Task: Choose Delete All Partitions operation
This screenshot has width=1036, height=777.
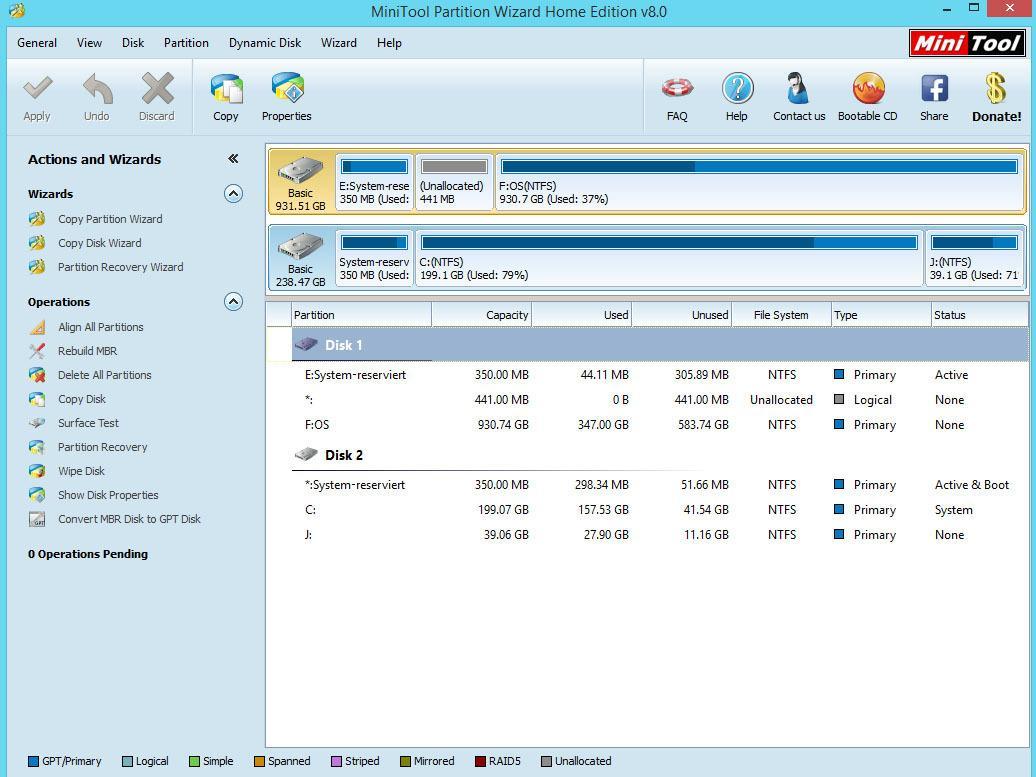Action: coord(104,375)
